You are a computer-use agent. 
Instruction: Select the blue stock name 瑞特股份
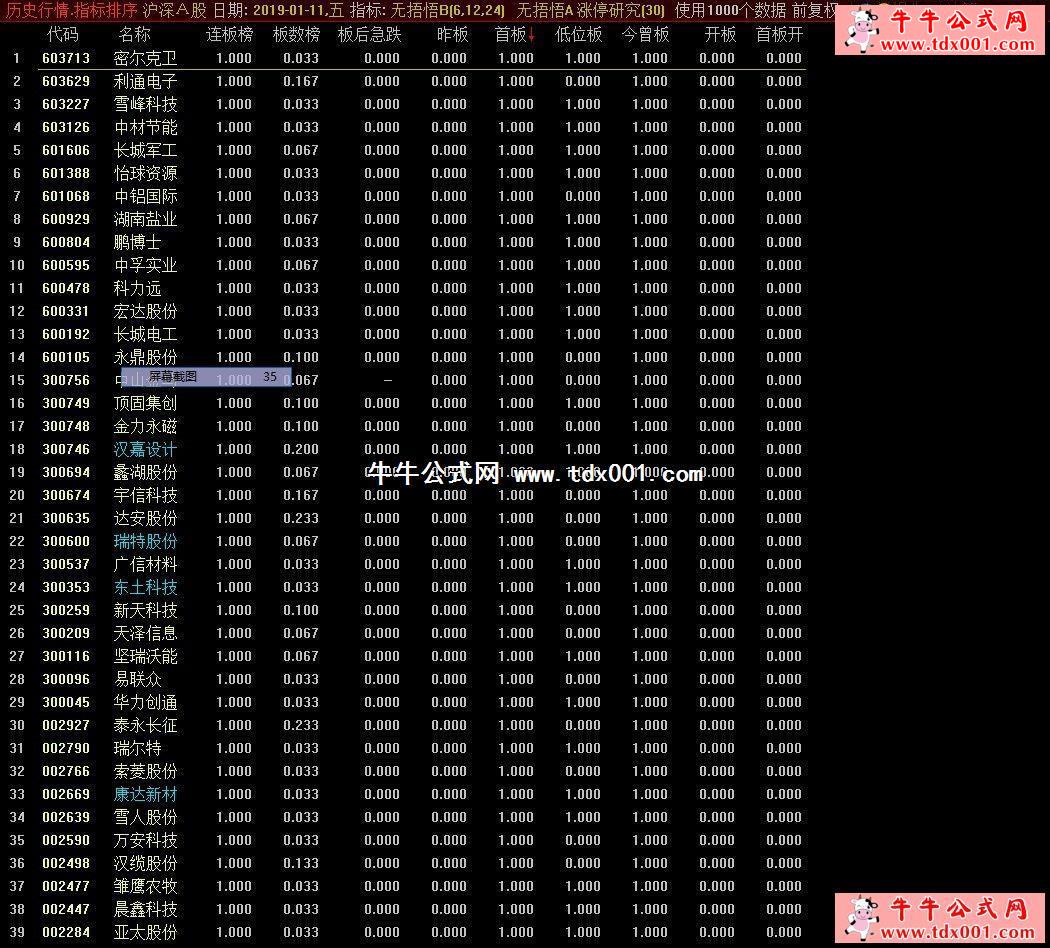pos(145,541)
